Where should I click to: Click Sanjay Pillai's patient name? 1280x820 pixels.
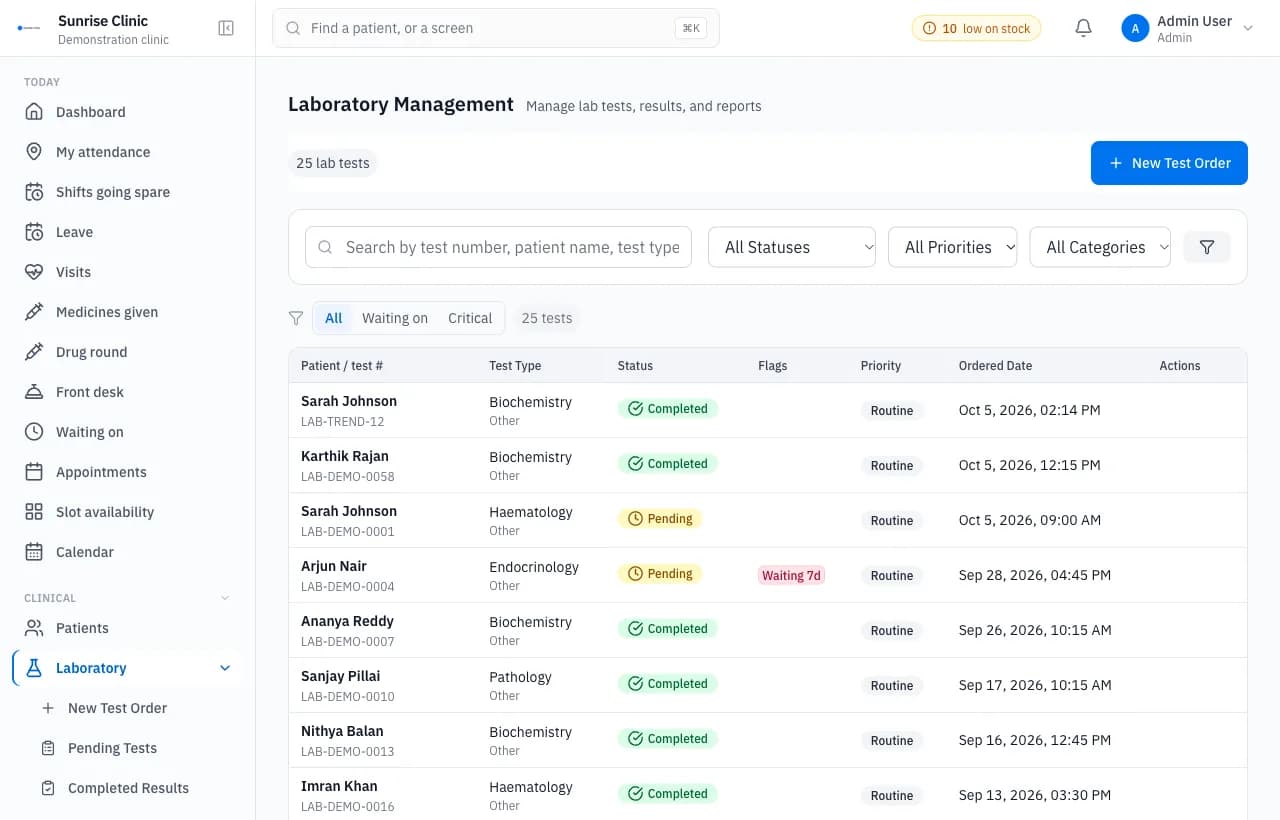pos(341,676)
